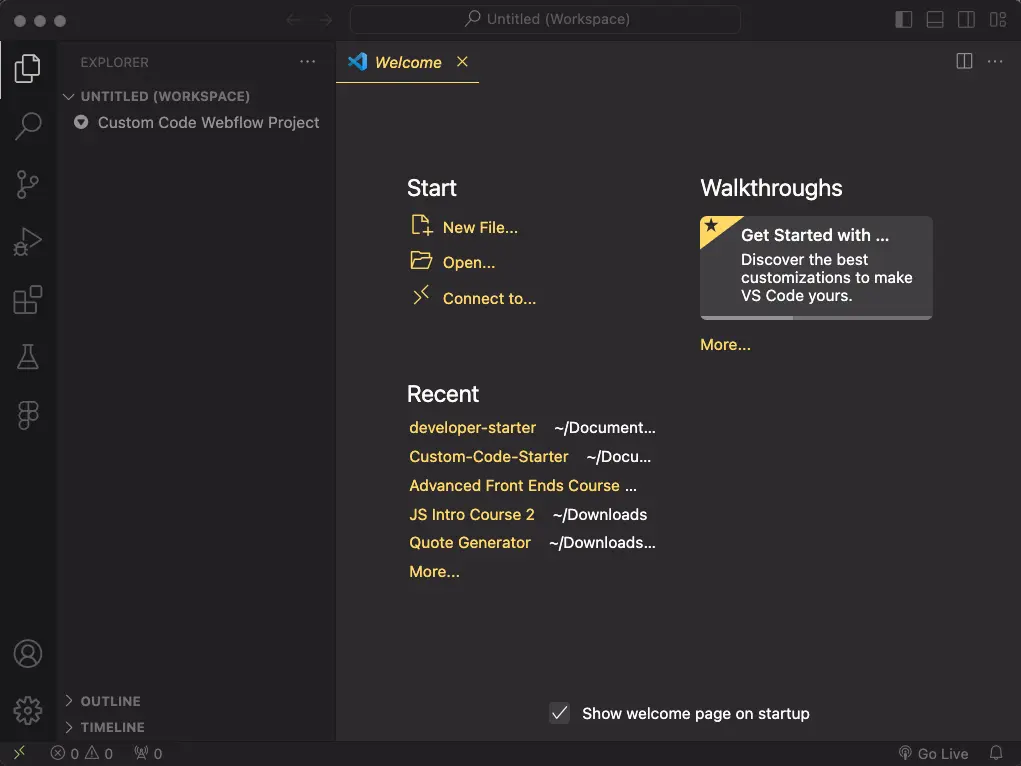Expand the Custom Code Webflow Project folder
This screenshot has width=1021, height=766.
coord(197,122)
